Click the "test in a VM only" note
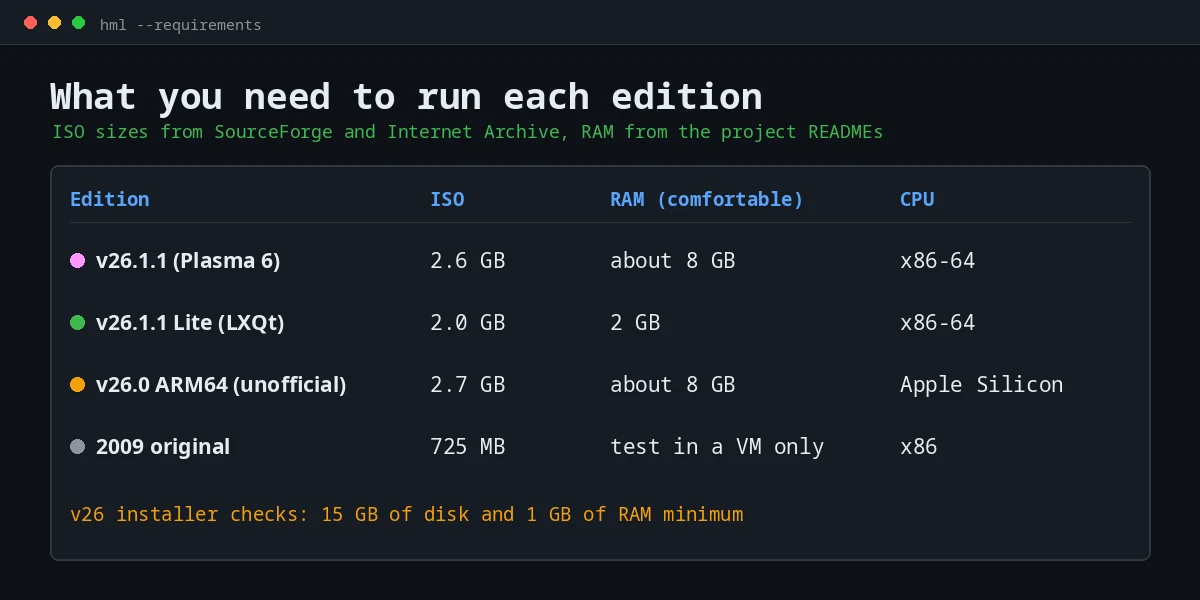The width and height of the screenshot is (1200, 600). tap(717, 447)
